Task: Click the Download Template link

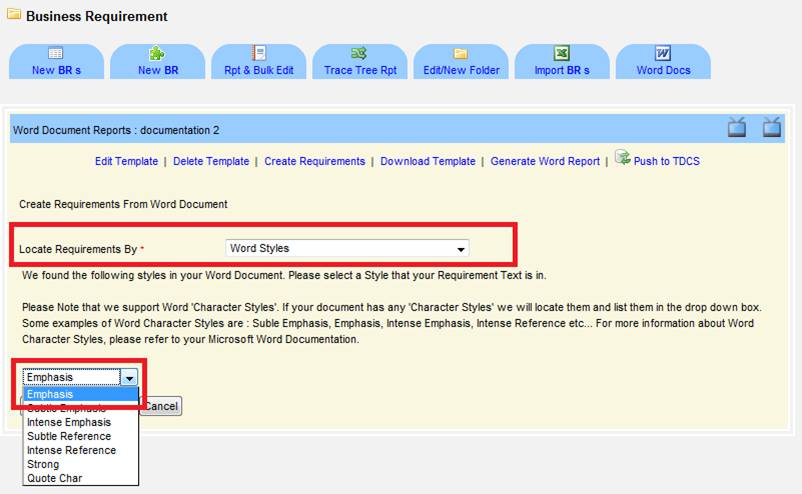Action: point(427,161)
